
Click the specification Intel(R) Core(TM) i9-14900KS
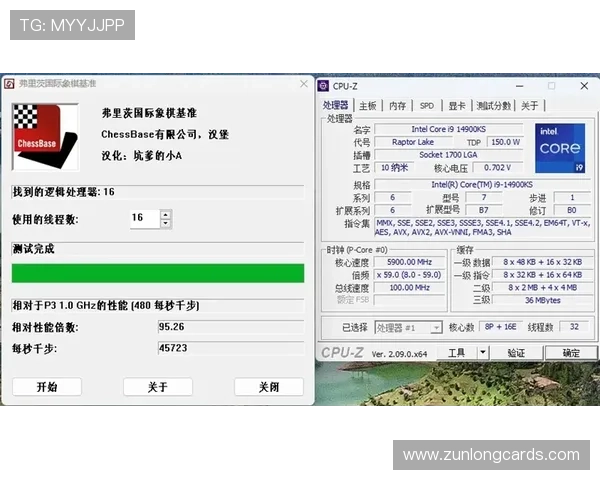click(x=482, y=184)
